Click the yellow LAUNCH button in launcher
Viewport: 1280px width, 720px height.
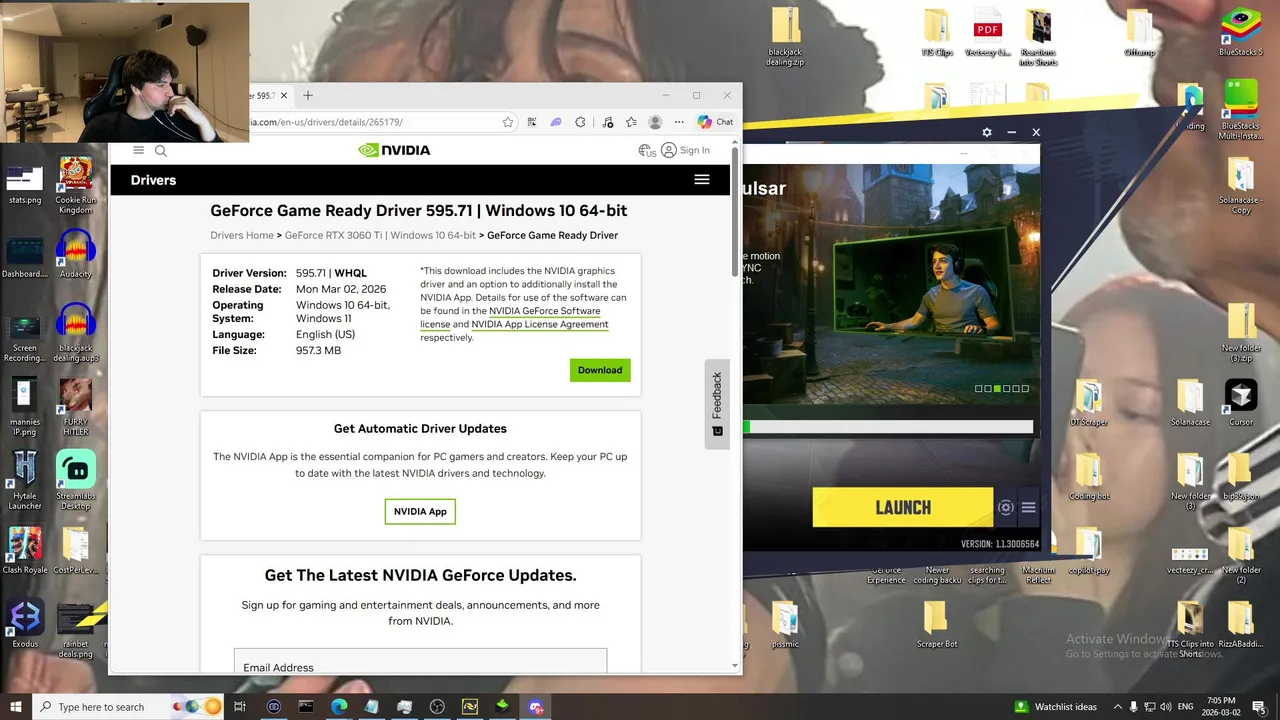902,507
